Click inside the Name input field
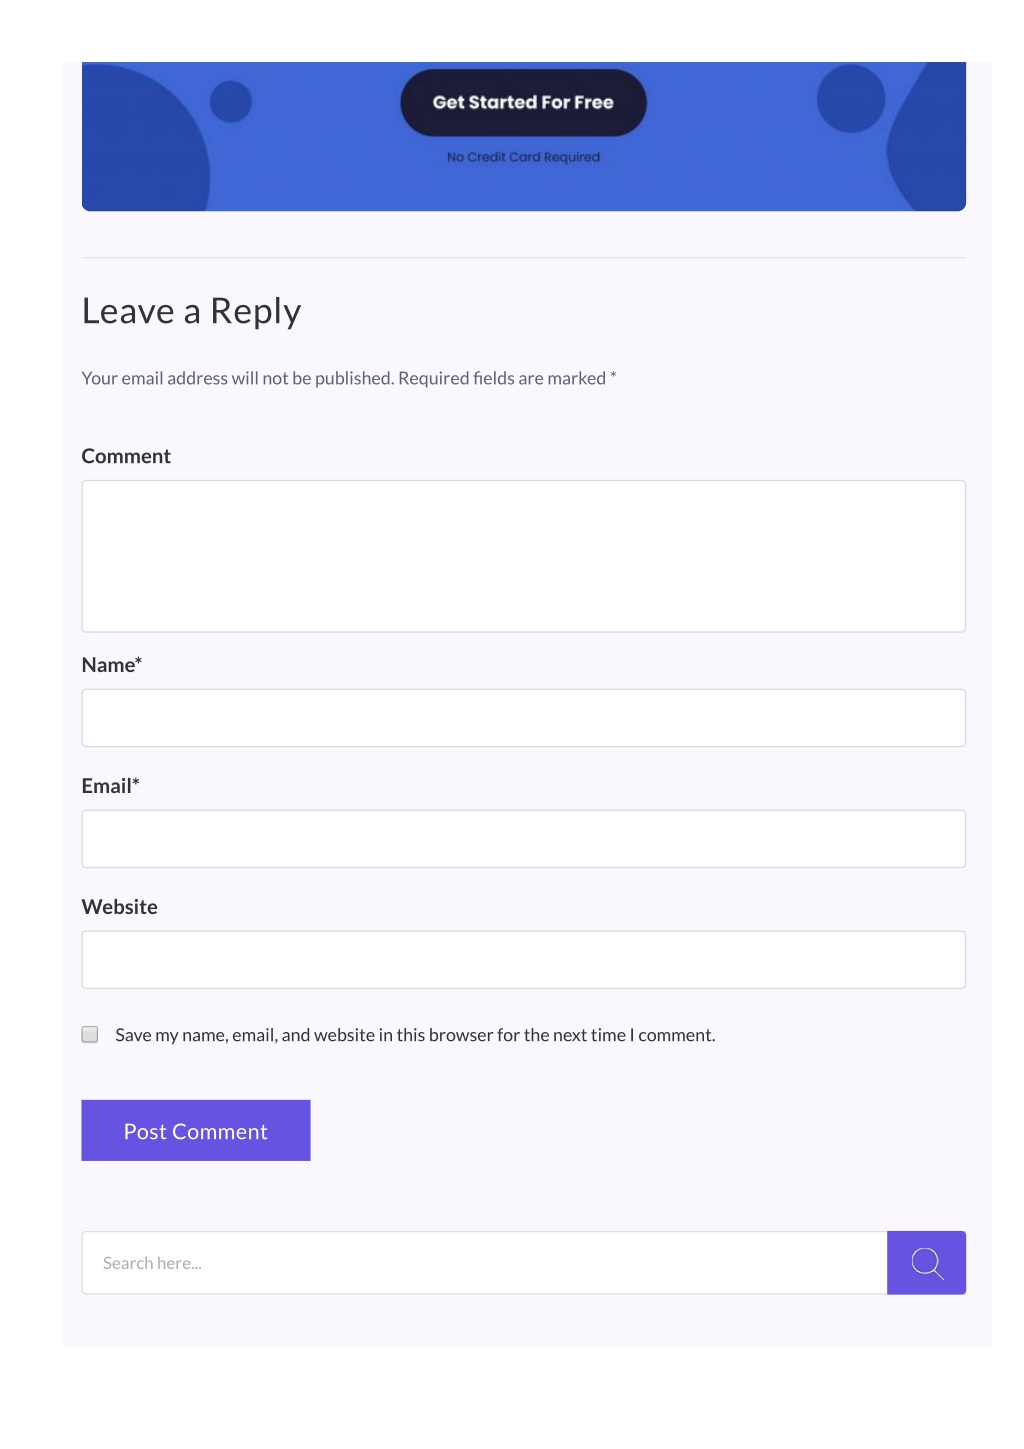Screen dimensions: 1024x1449 523,718
